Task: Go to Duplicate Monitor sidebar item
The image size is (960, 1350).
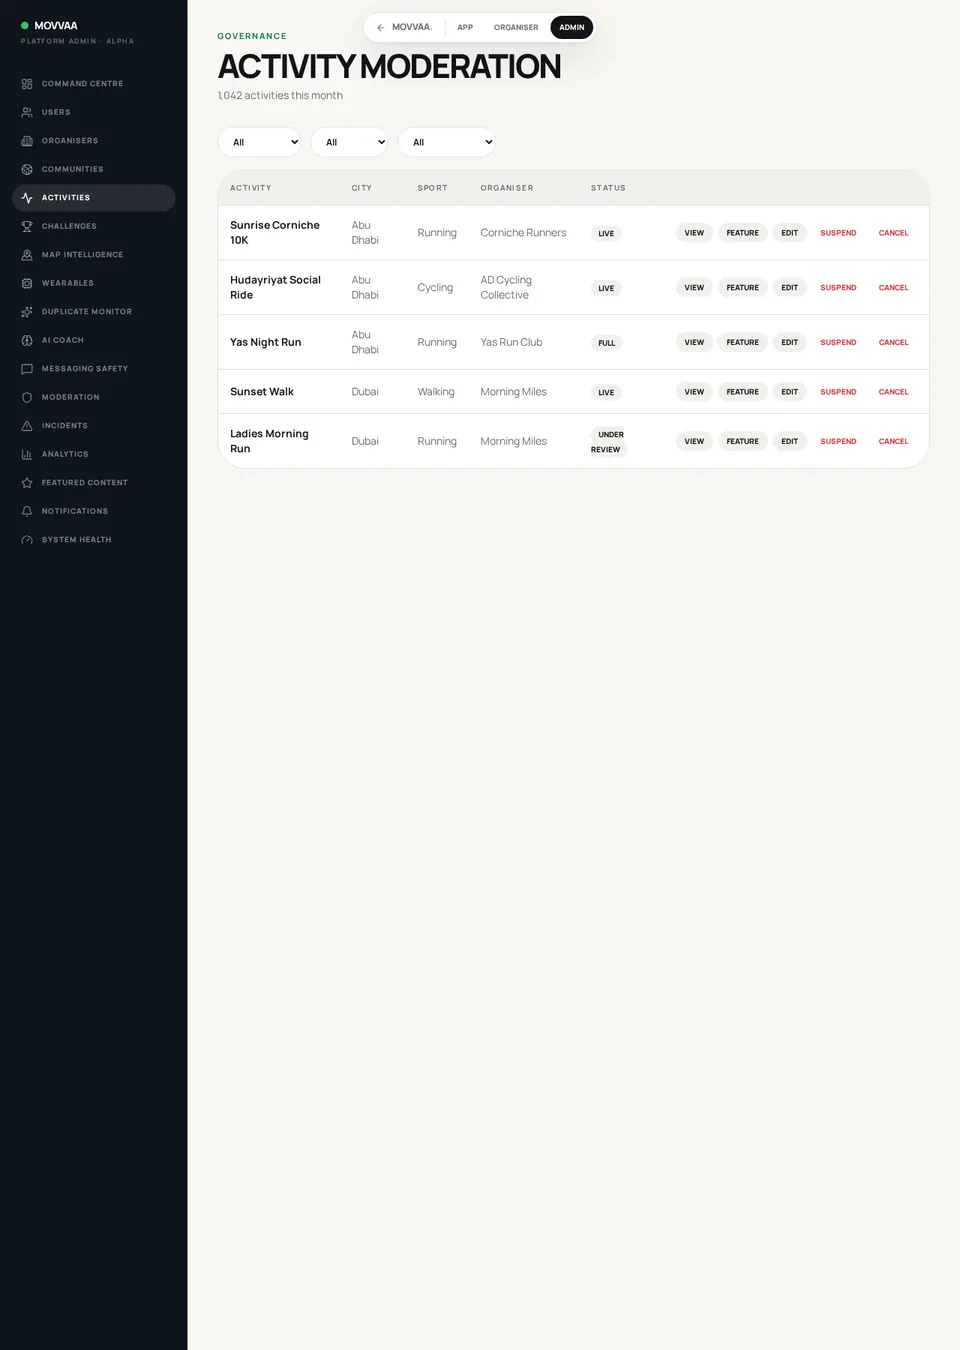Action: pyautogui.click(x=94, y=312)
